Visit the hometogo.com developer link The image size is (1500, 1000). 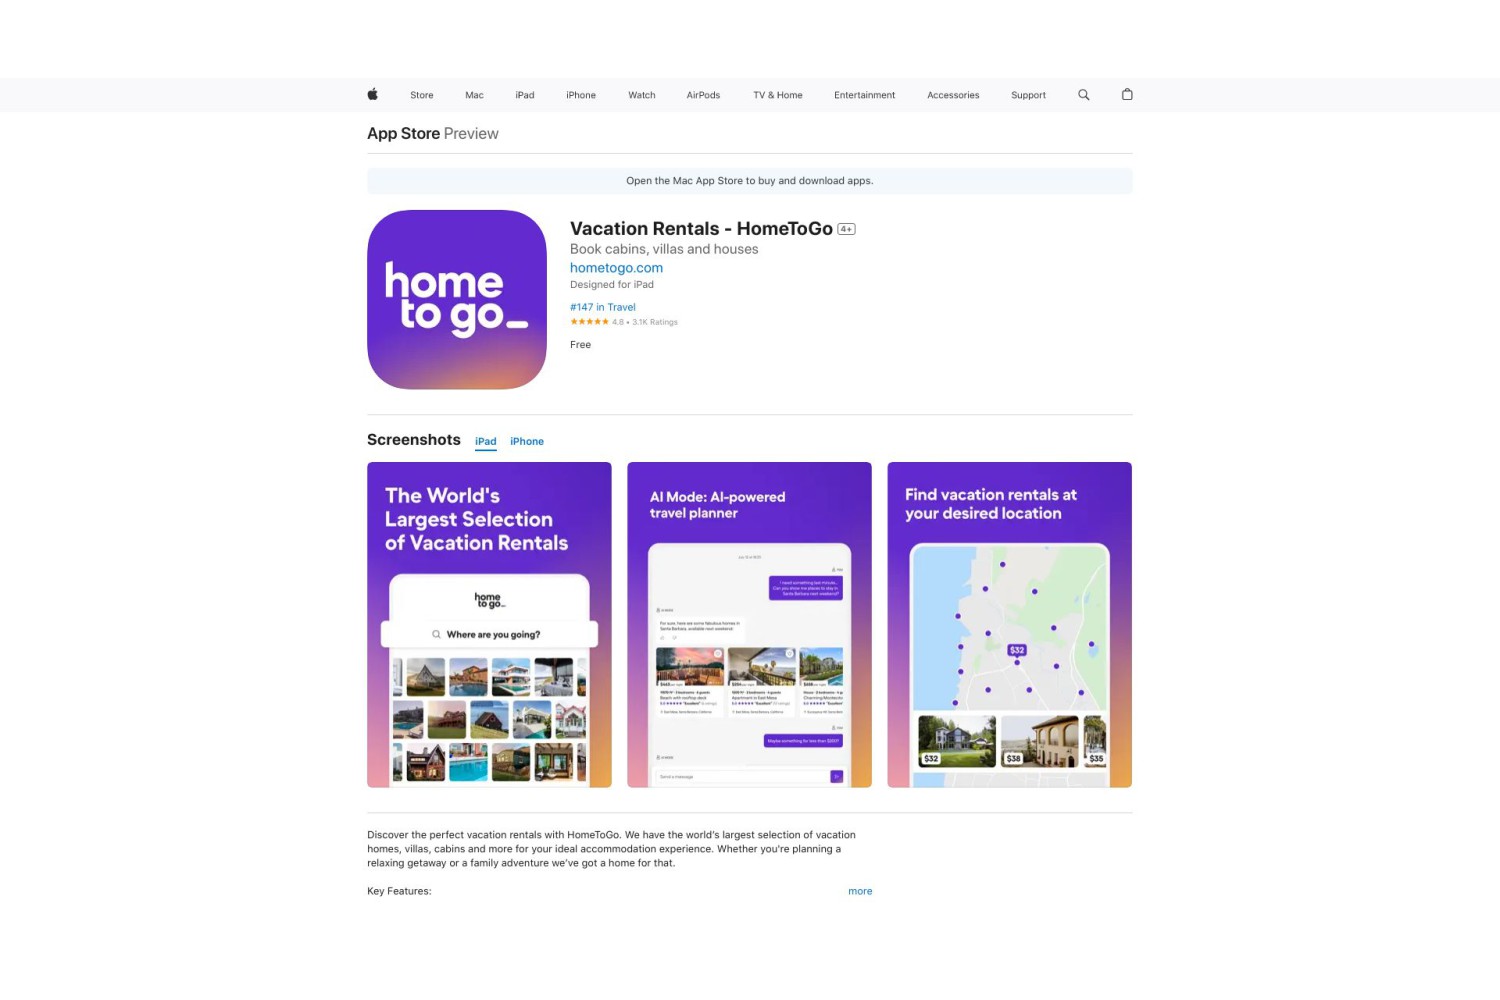point(616,268)
